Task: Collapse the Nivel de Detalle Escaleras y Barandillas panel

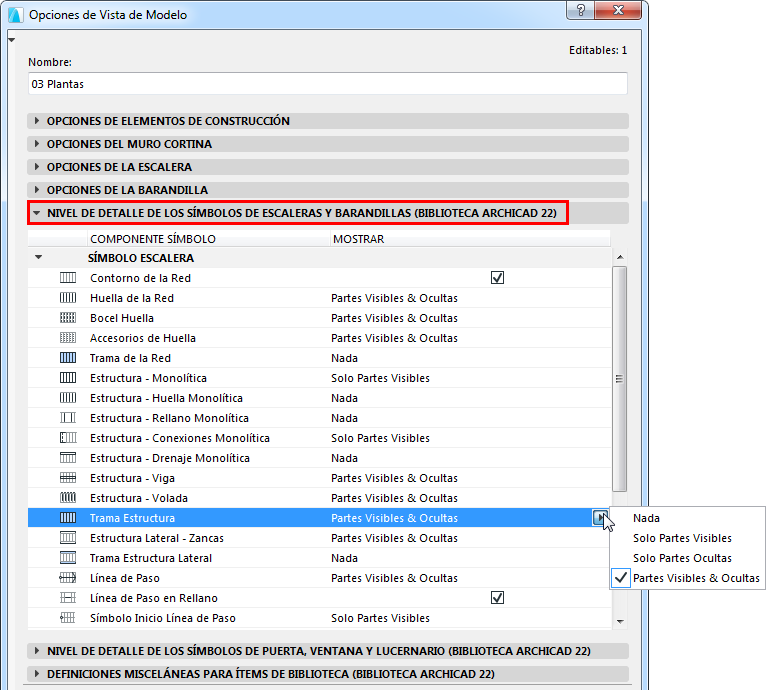Action: 37,213
